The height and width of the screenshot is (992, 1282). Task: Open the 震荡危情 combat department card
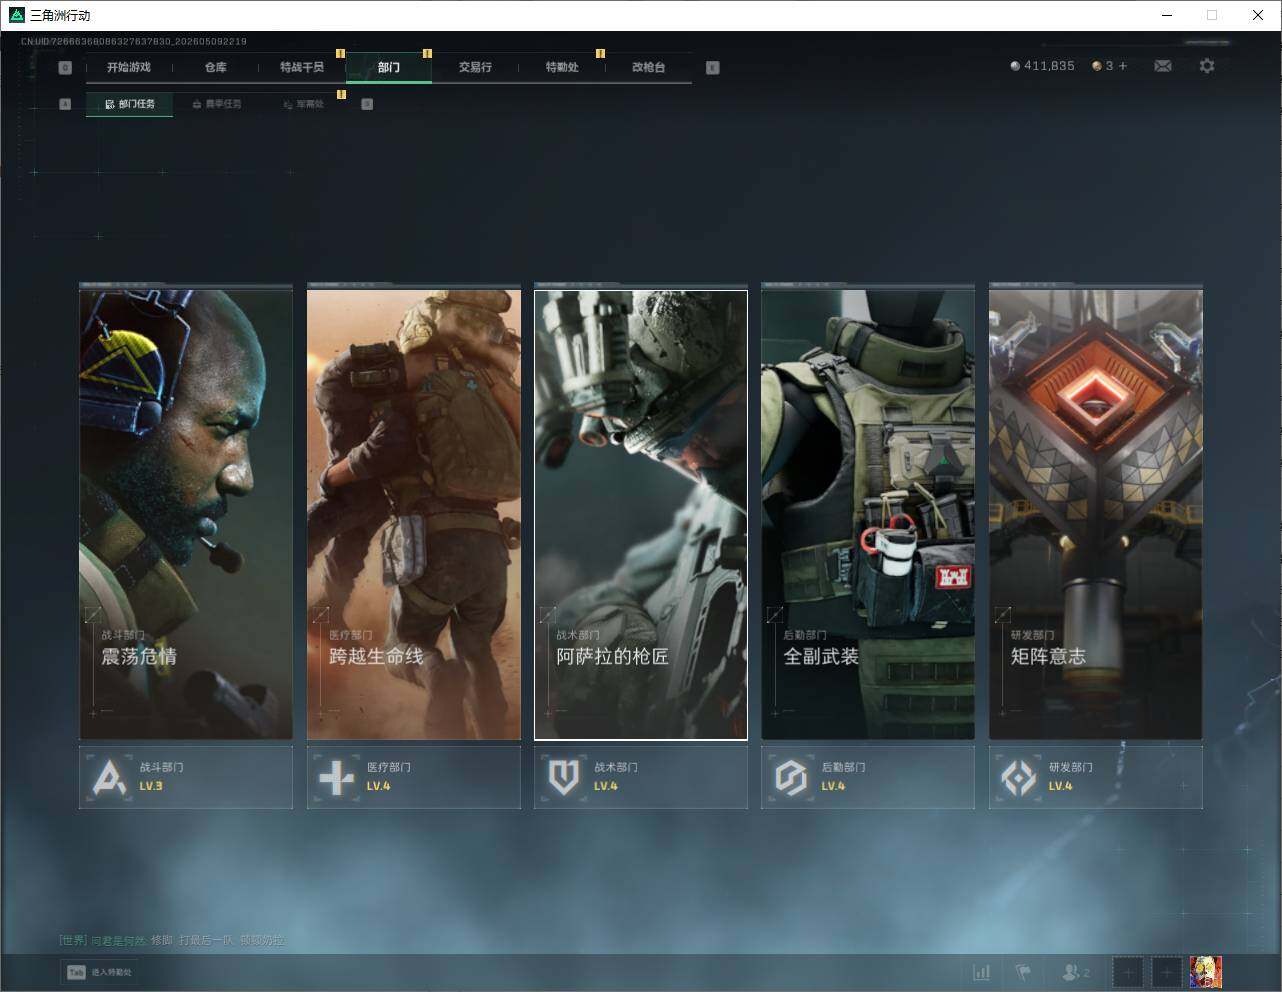[x=186, y=514]
